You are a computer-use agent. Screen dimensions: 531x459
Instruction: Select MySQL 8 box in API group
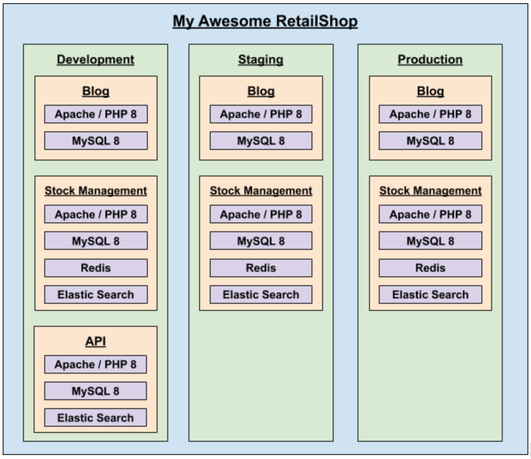[x=95, y=391]
